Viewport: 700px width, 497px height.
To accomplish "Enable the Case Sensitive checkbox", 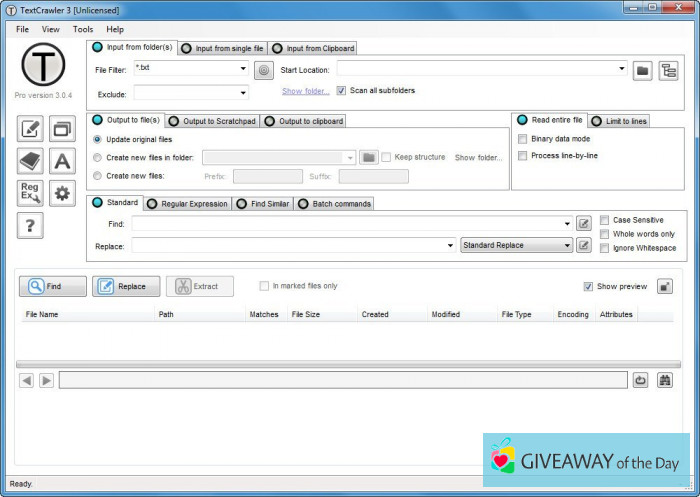I will click(x=604, y=220).
